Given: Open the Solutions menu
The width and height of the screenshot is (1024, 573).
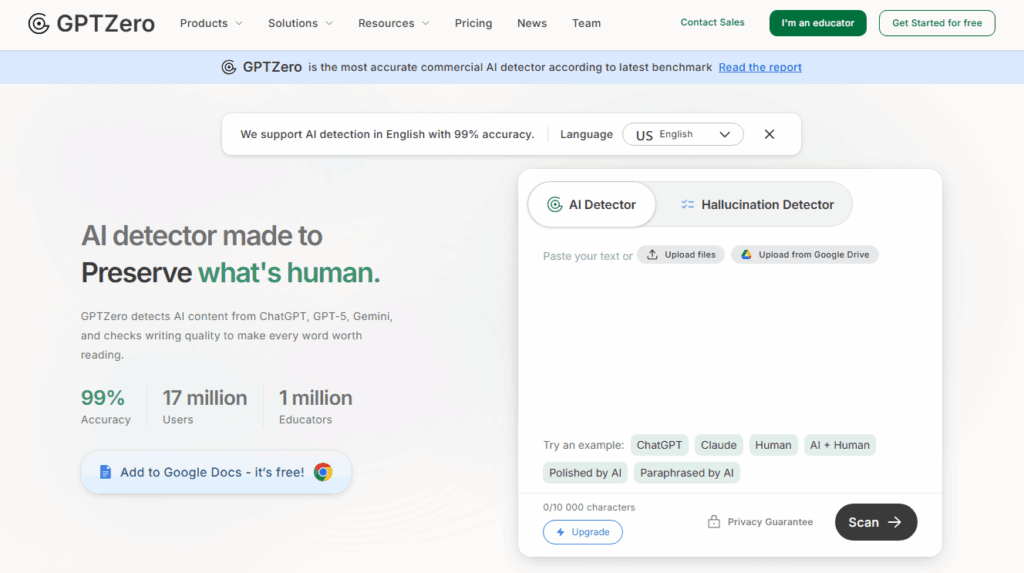Looking at the screenshot, I should pyautogui.click(x=300, y=24).
